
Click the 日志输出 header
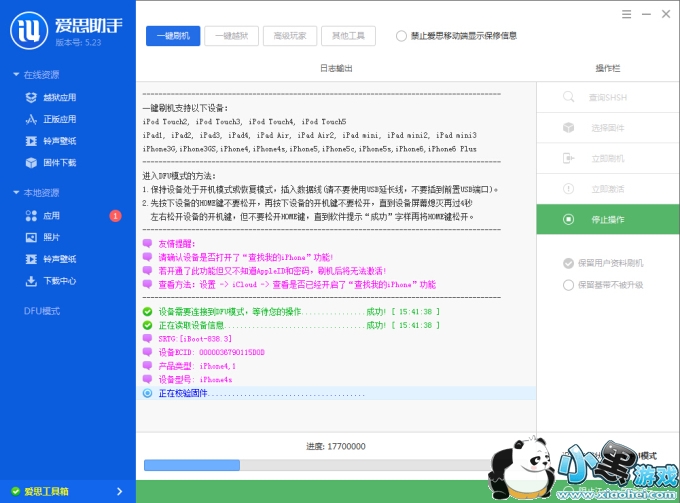click(x=336, y=68)
